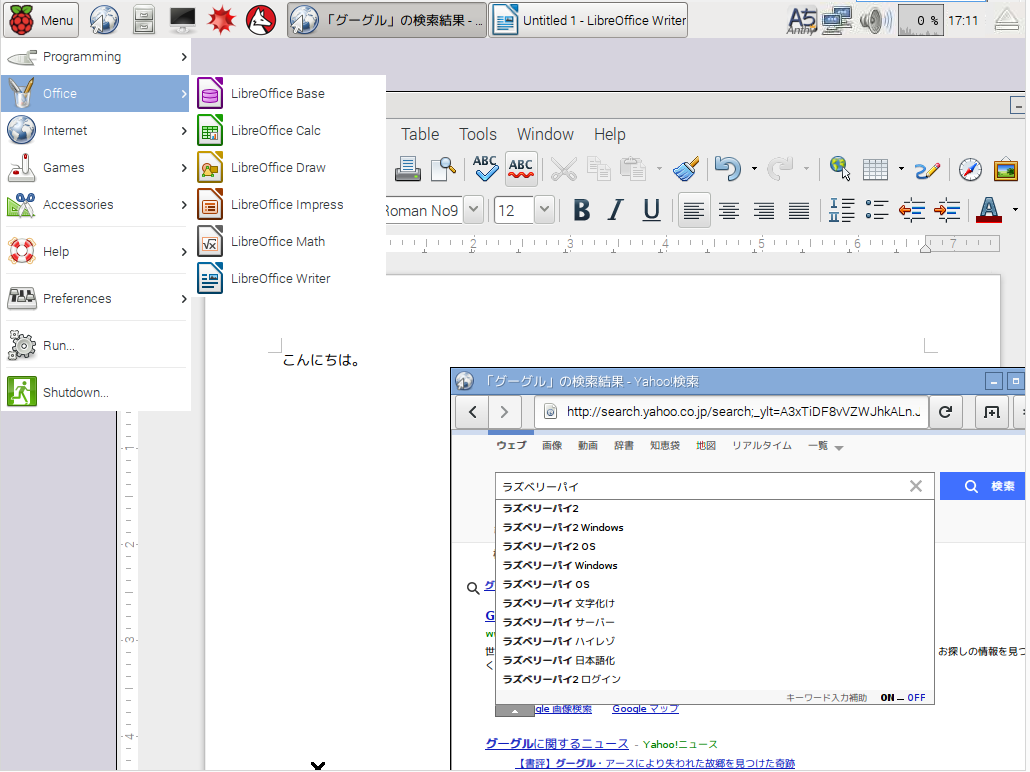Open Undo history dropdown arrow
The image size is (1030, 772).
coord(754,170)
